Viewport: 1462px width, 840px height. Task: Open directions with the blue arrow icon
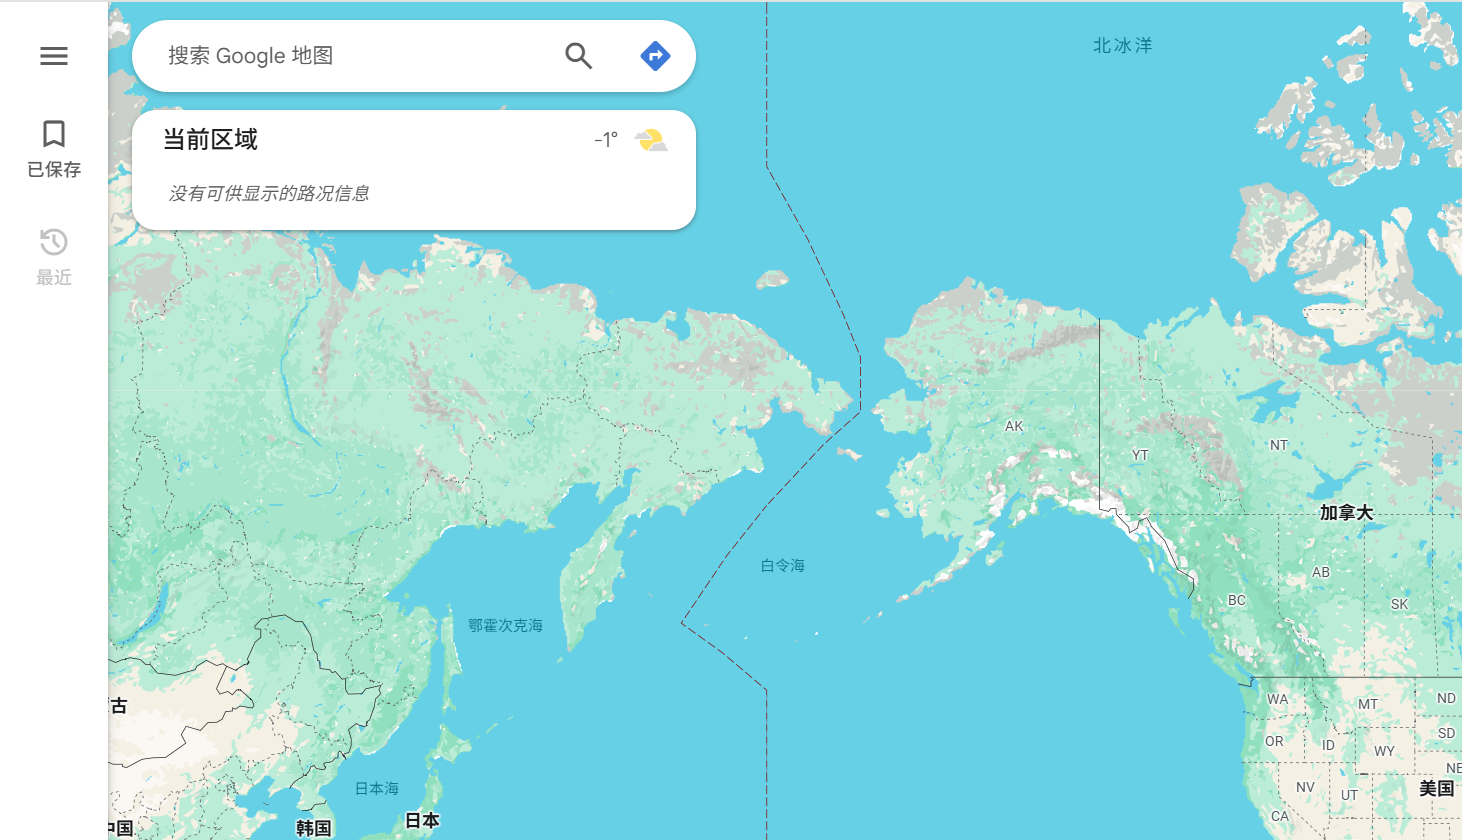(x=655, y=56)
